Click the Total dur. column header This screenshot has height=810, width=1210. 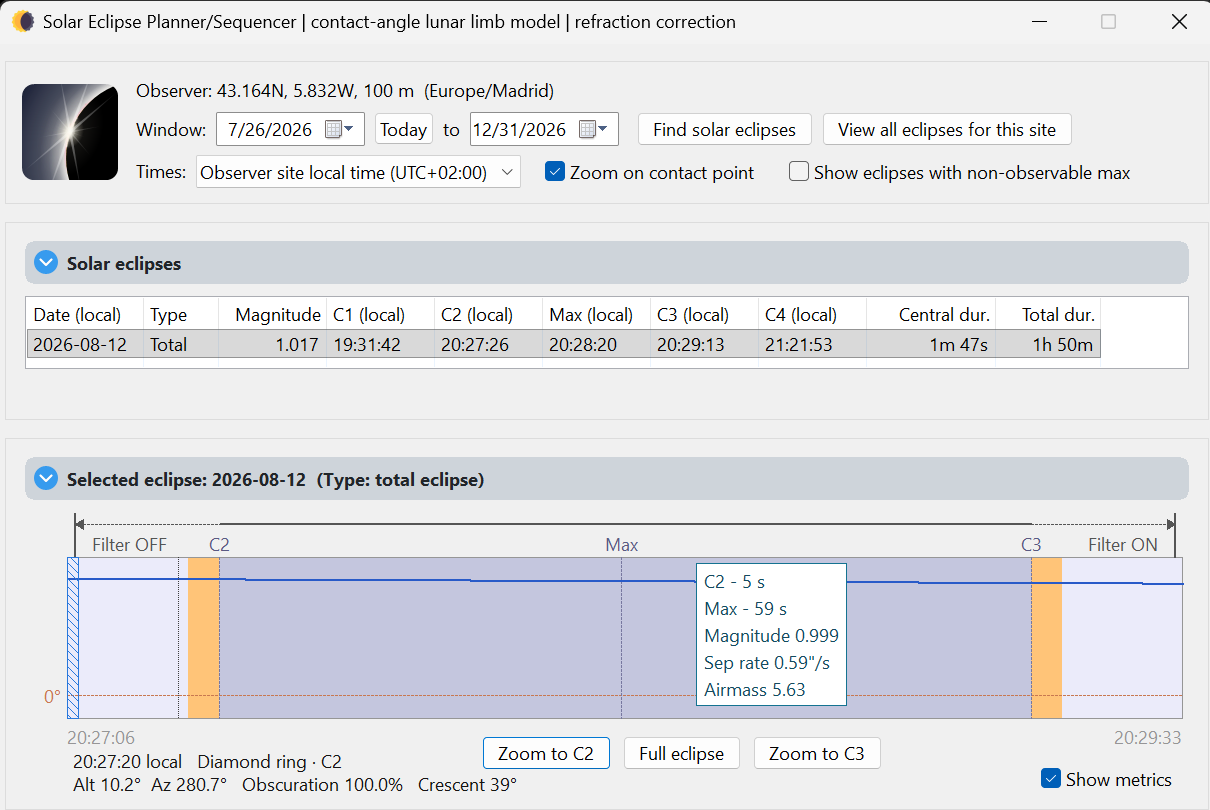tap(1048, 314)
